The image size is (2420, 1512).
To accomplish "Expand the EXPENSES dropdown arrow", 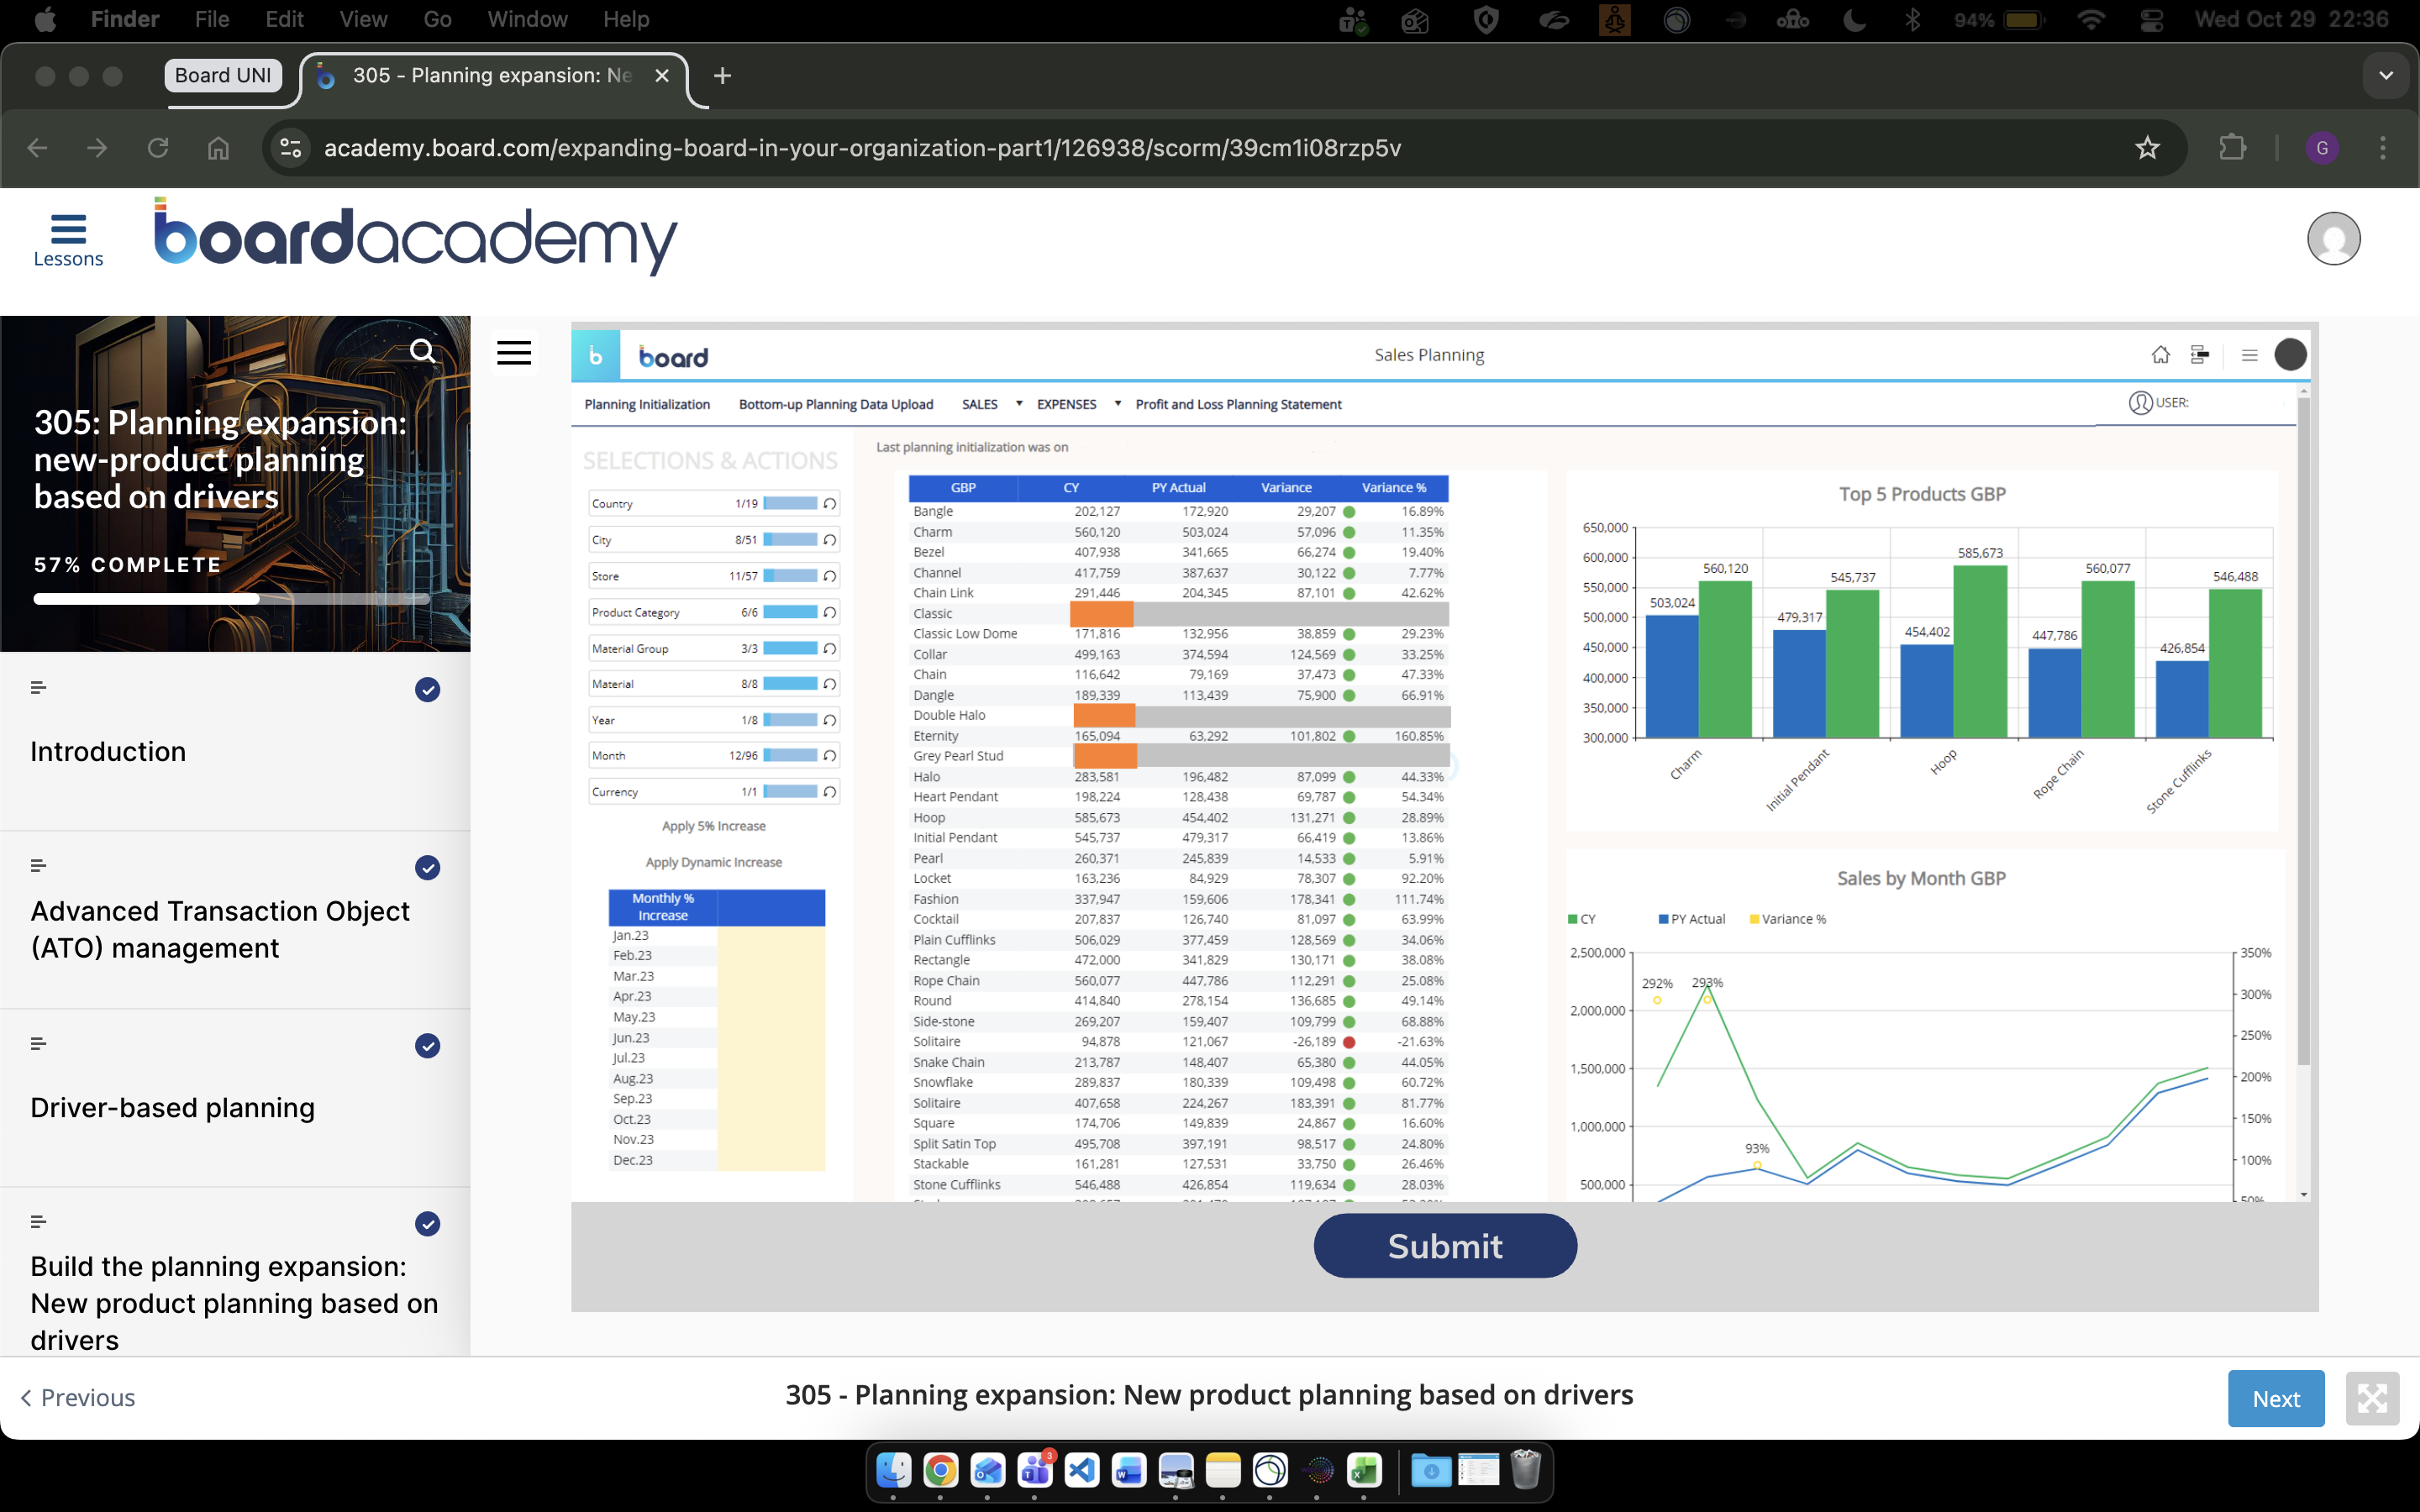I will click(1117, 404).
